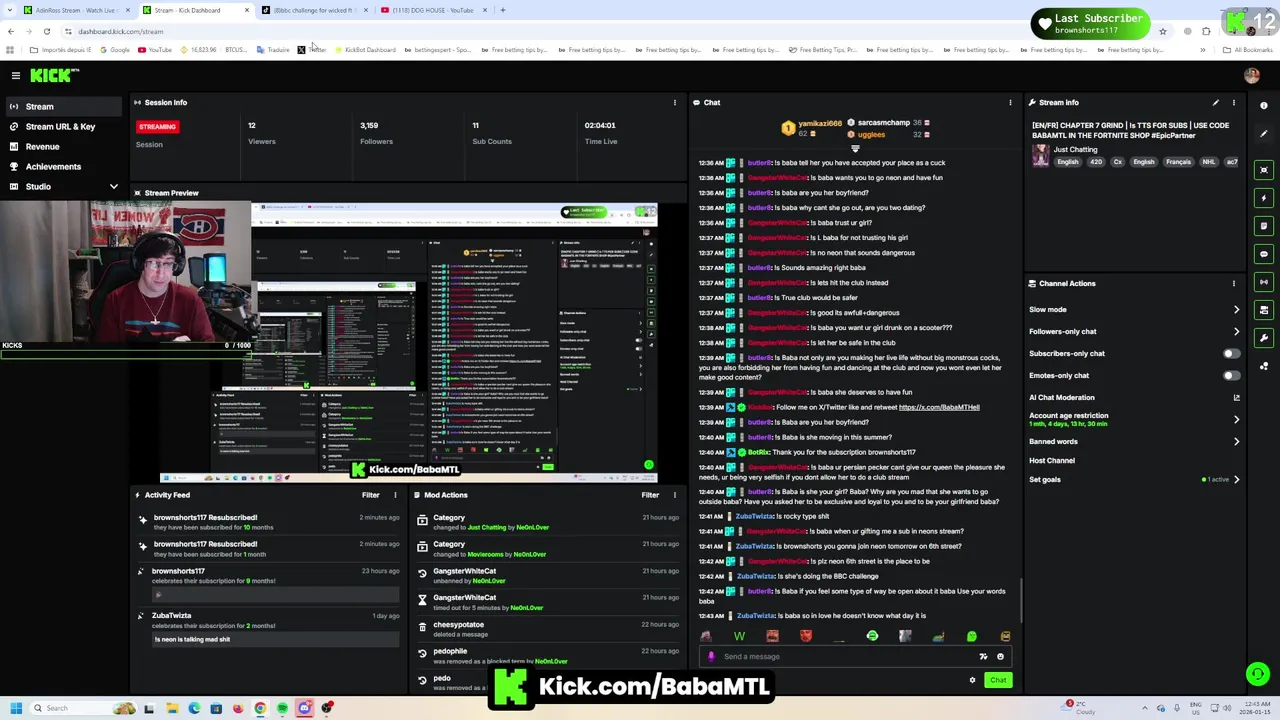Open Windows Start button
The width and height of the screenshot is (1280, 720).
click(x=15, y=708)
